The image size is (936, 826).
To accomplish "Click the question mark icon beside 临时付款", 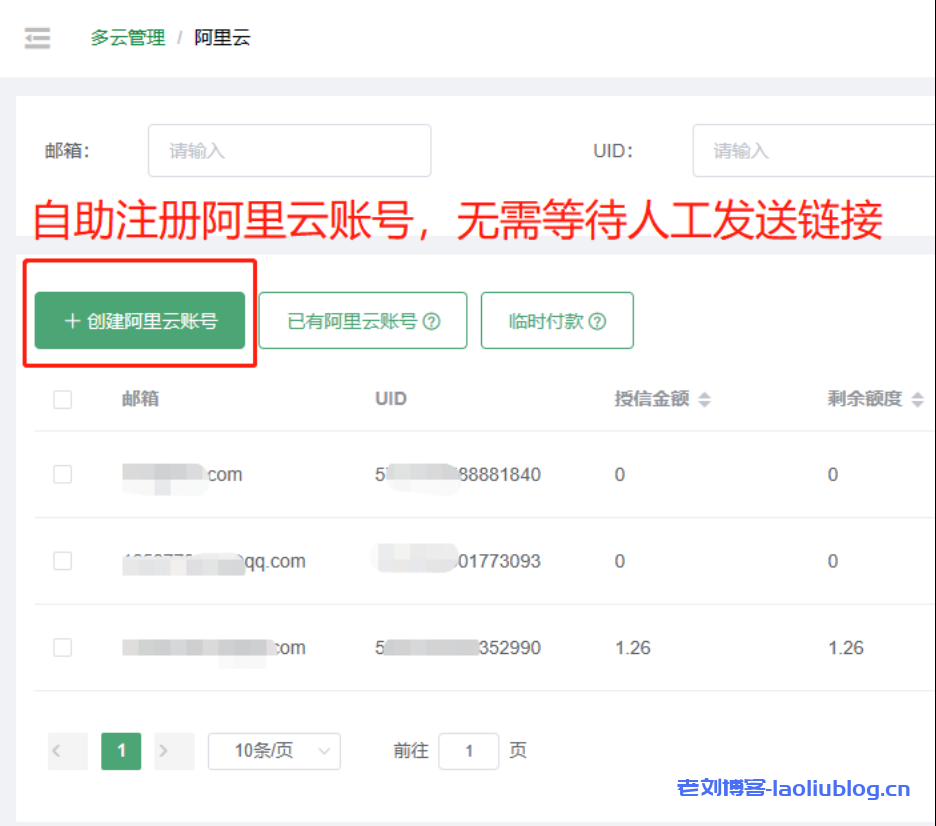I will pyautogui.click(x=597, y=320).
